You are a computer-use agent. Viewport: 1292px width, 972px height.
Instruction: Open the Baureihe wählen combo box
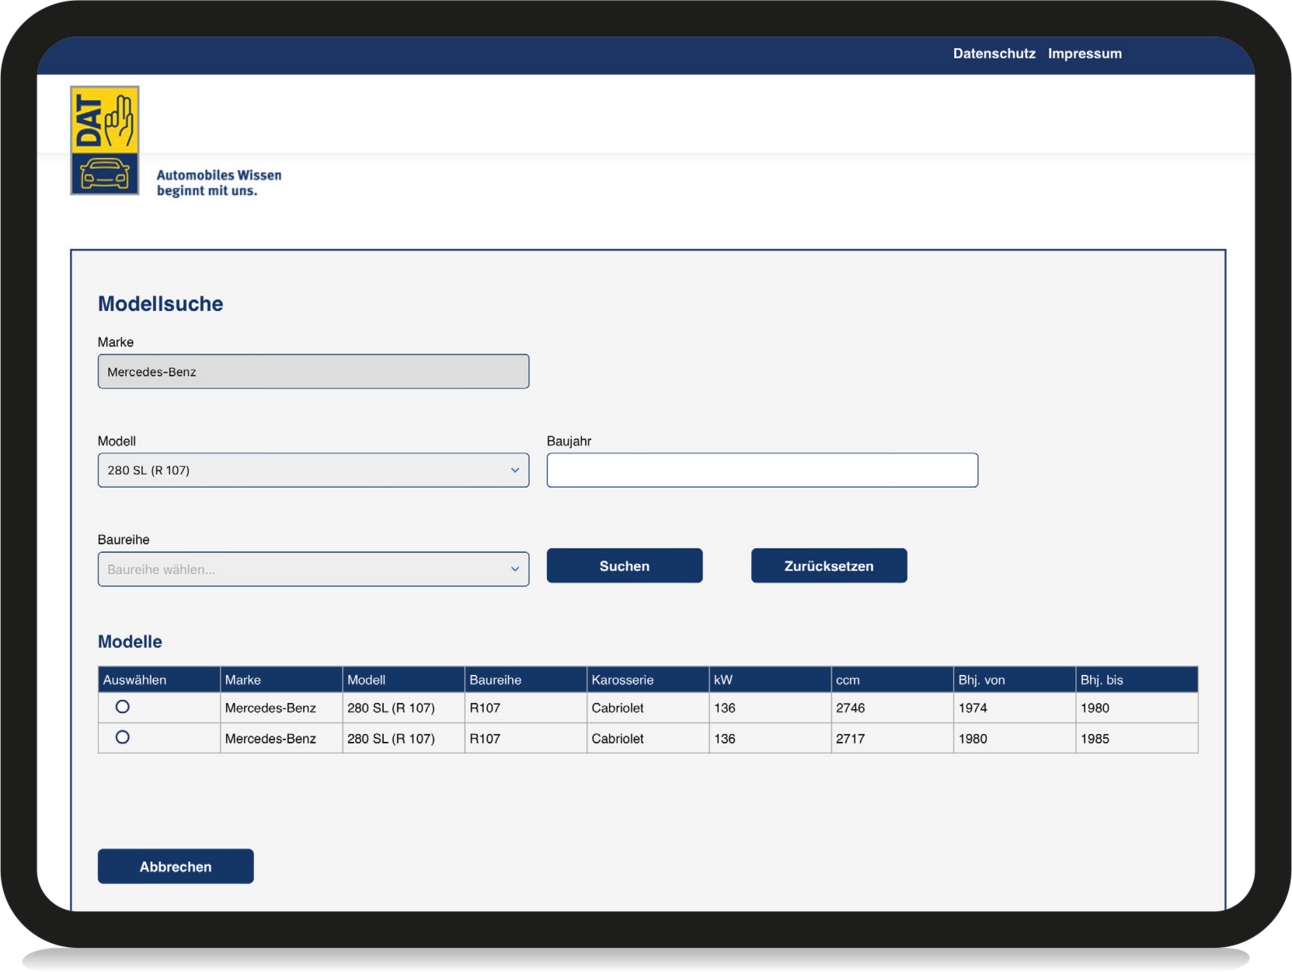tap(300, 569)
